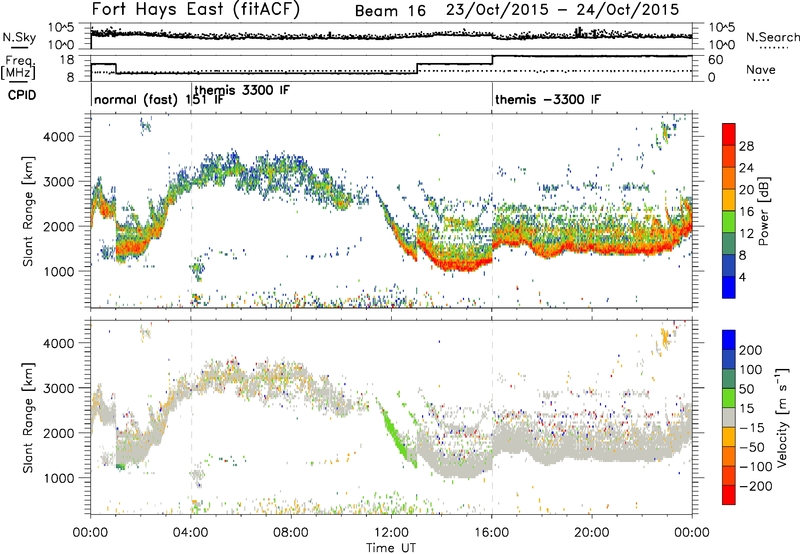This screenshot has width=800, height=554.
Task: Click the red power band bottom near 15:00 UT
Action: [464, 267]
